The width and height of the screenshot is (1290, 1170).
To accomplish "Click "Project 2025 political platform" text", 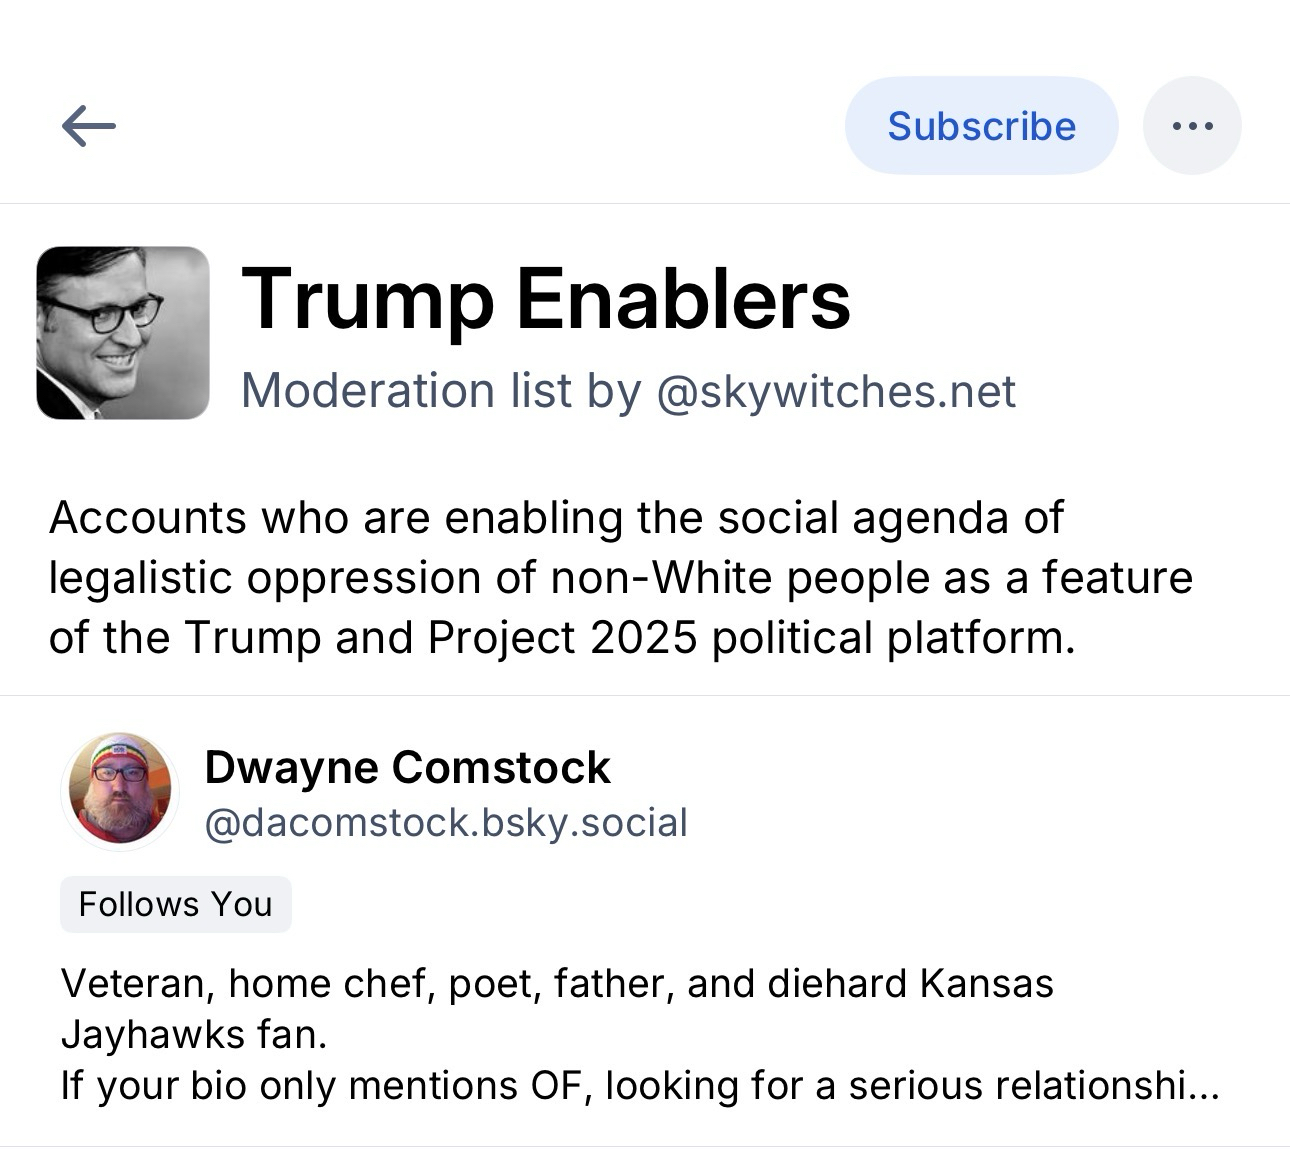I will (750, 638).
